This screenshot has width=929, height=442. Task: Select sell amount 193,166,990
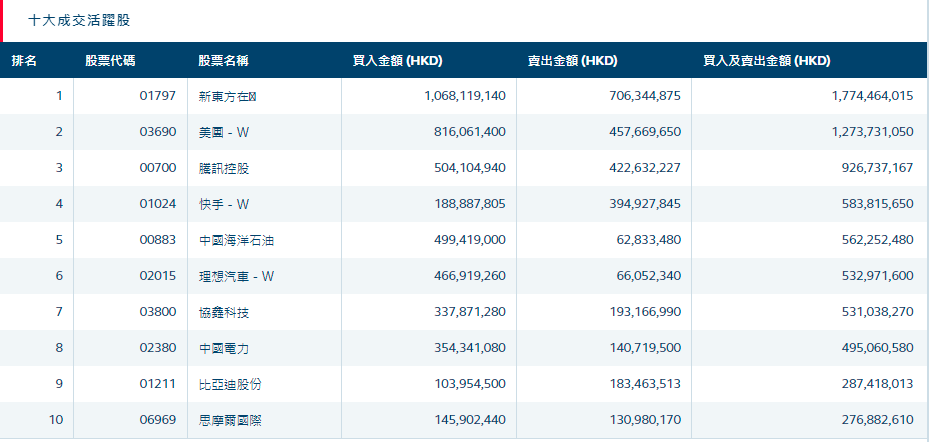point(645,312)
